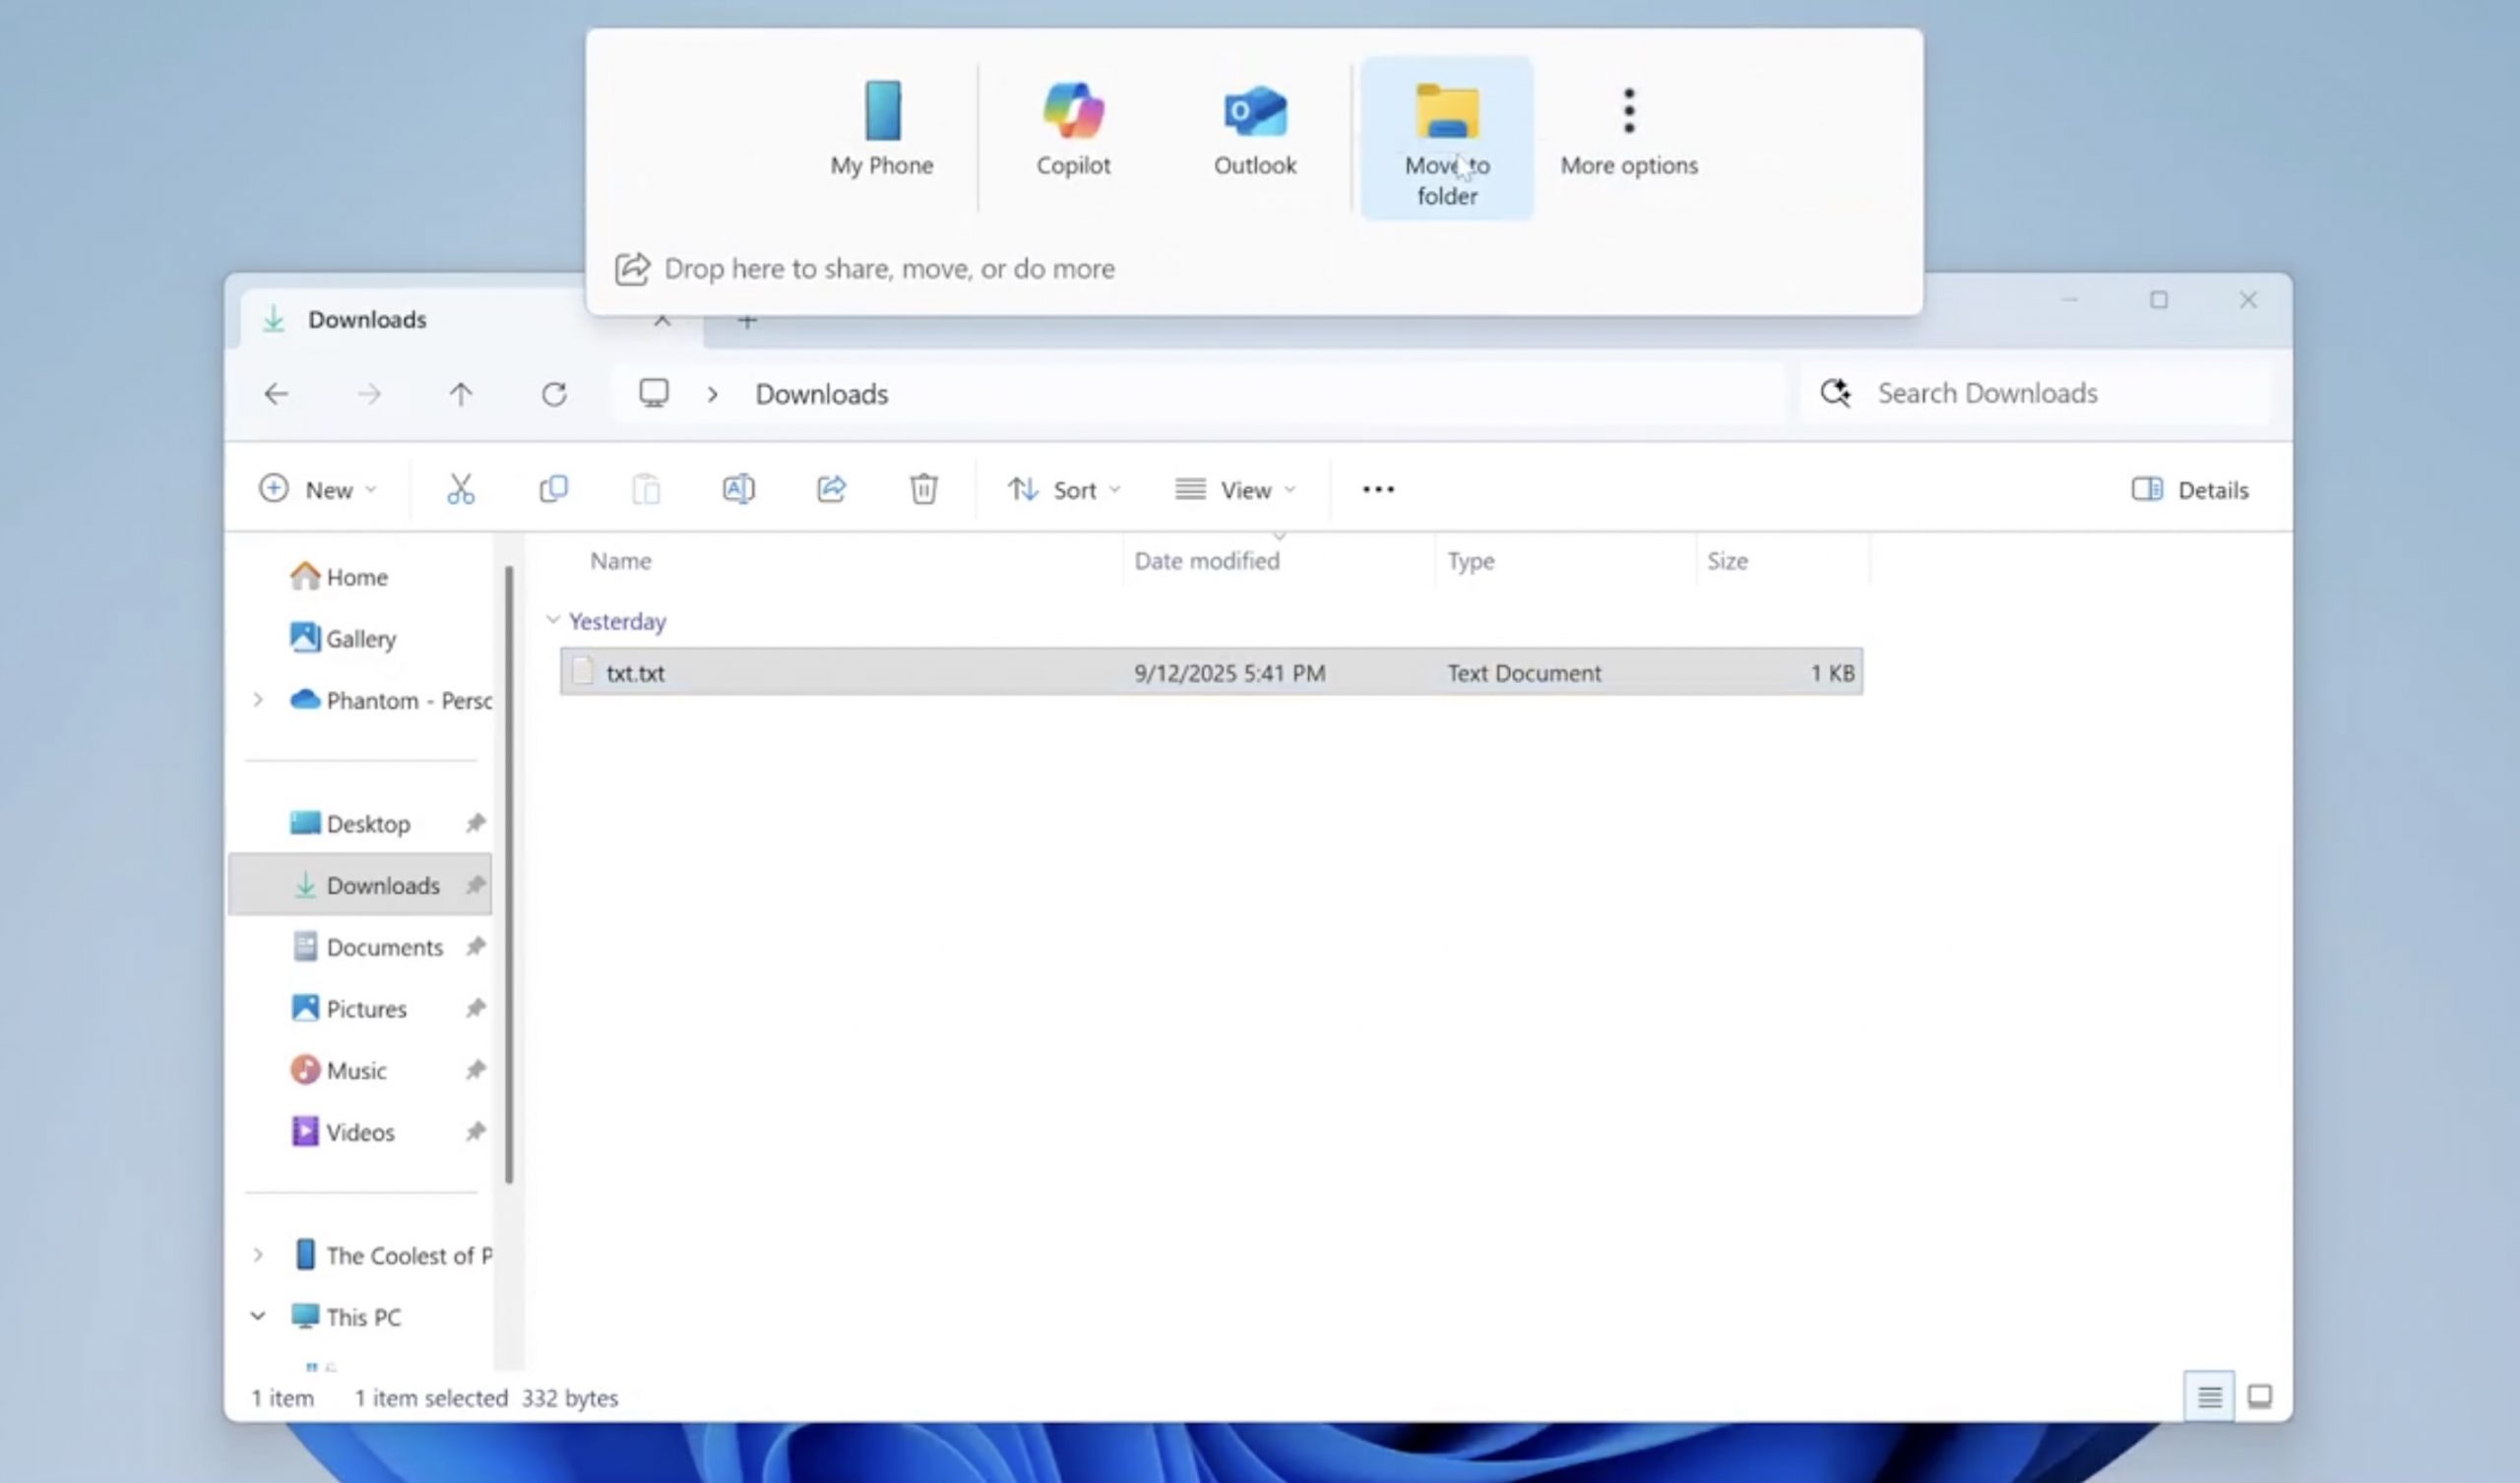Sort by the Name column header
The height and width of the screenshot is (1483, 2520).
(x=620, y=561)
